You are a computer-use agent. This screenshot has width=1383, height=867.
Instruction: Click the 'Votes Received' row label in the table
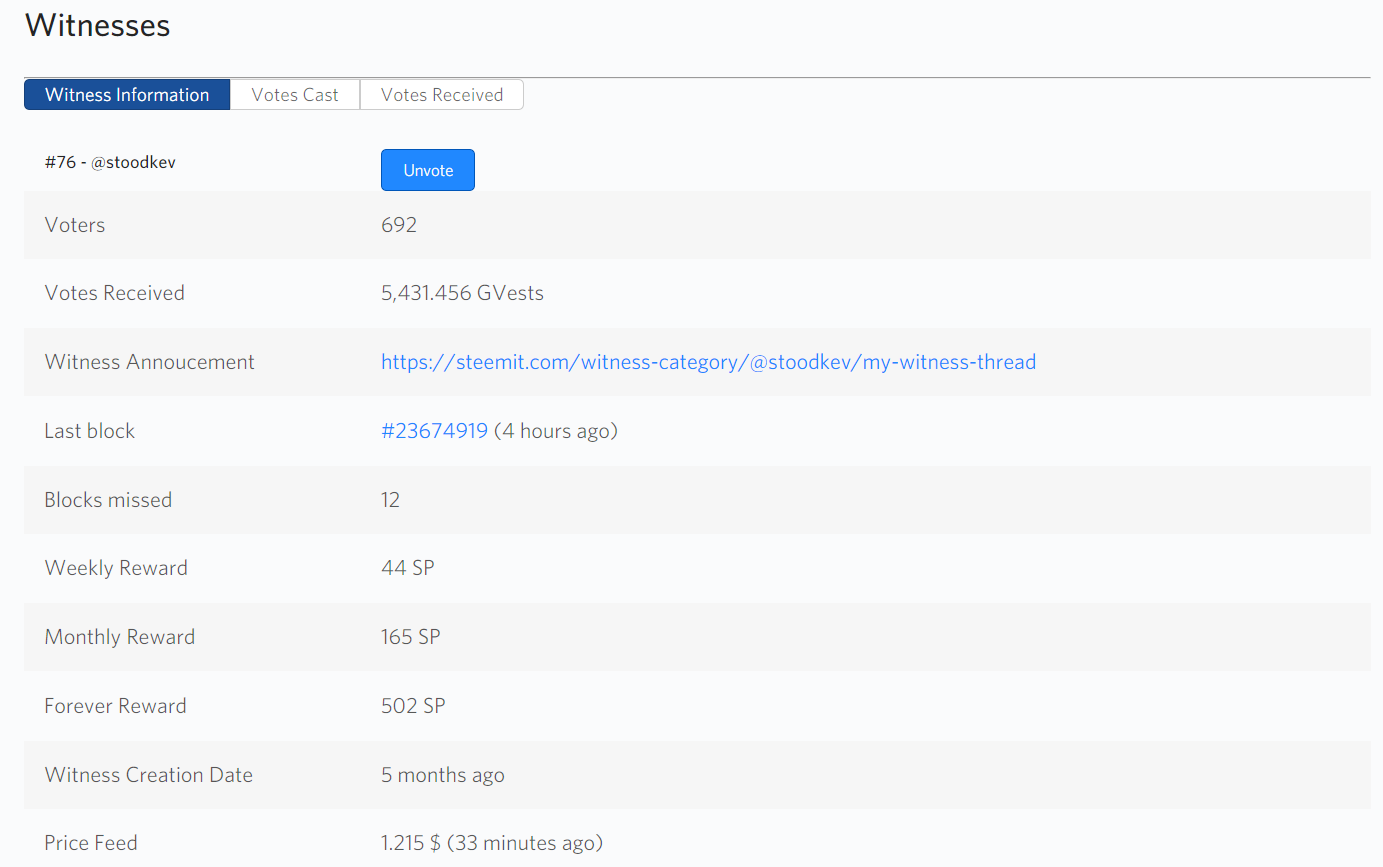(x=115, y=293)
